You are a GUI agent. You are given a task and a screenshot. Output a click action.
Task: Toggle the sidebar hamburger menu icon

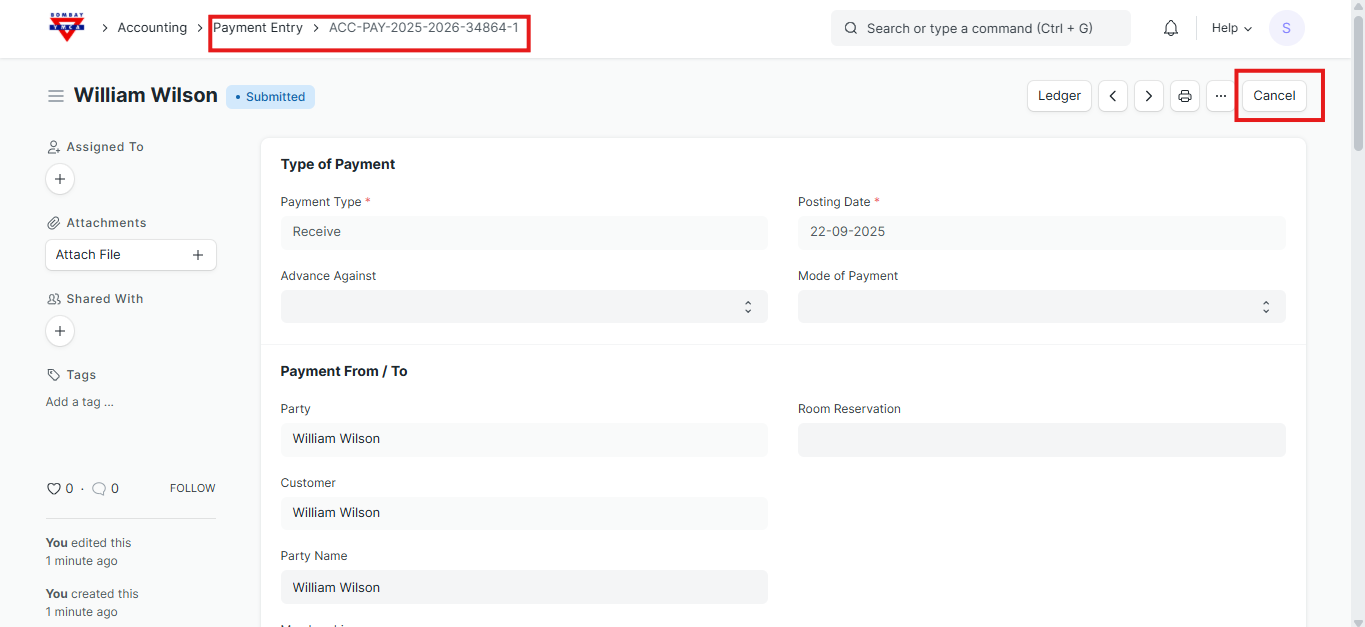click(56, 96)
